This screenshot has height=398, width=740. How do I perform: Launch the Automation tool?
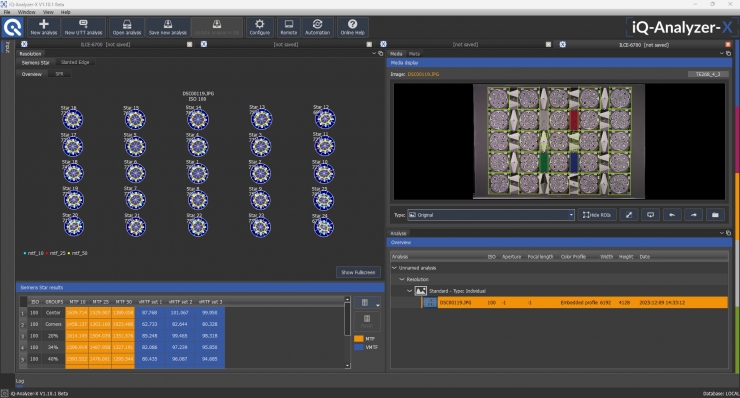[x=317, y=27]
